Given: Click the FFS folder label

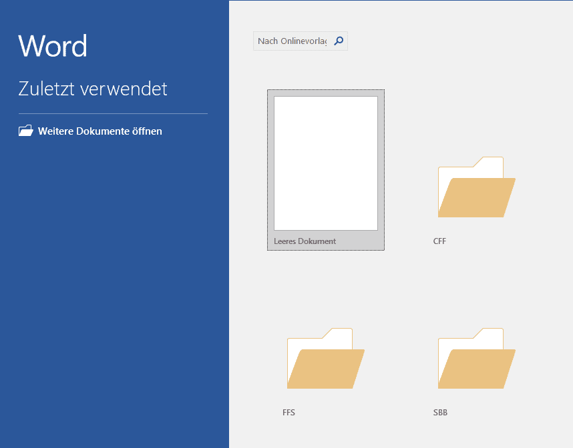Looking at the screenshot, I should (x=289, y=413).
